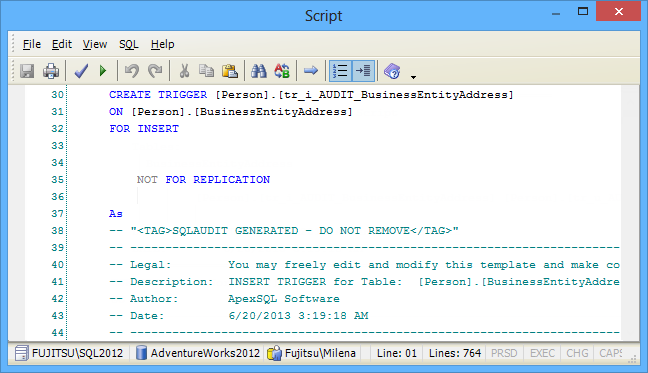648x373 pixels.
Task: Click the Lines: 764 status indicator
Action: click(x=455, y=354)
